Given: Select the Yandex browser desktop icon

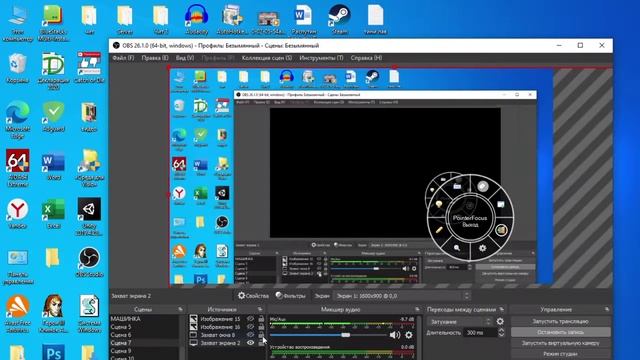Looking at the screenshot, I should (x=18, y=213).
